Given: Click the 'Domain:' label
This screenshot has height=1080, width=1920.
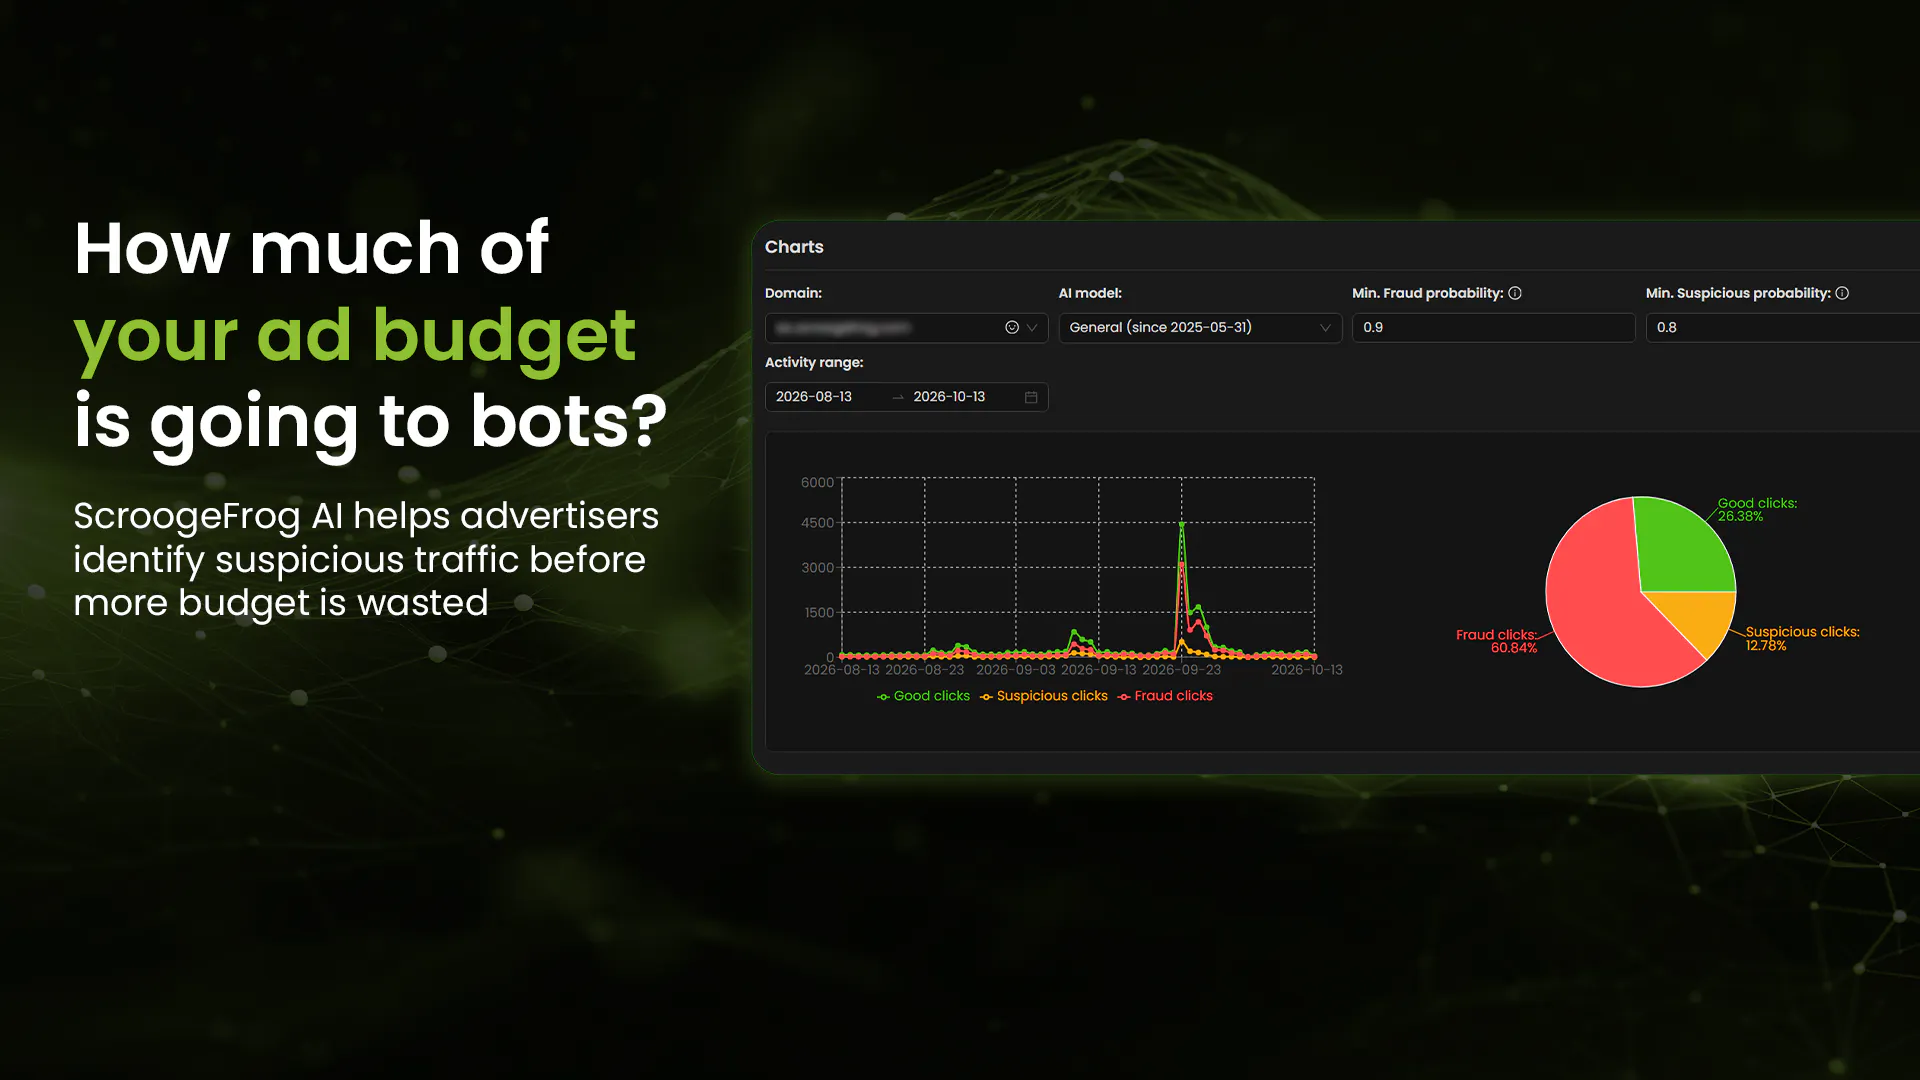Looking at the screenshot, I should click(793, 293).
